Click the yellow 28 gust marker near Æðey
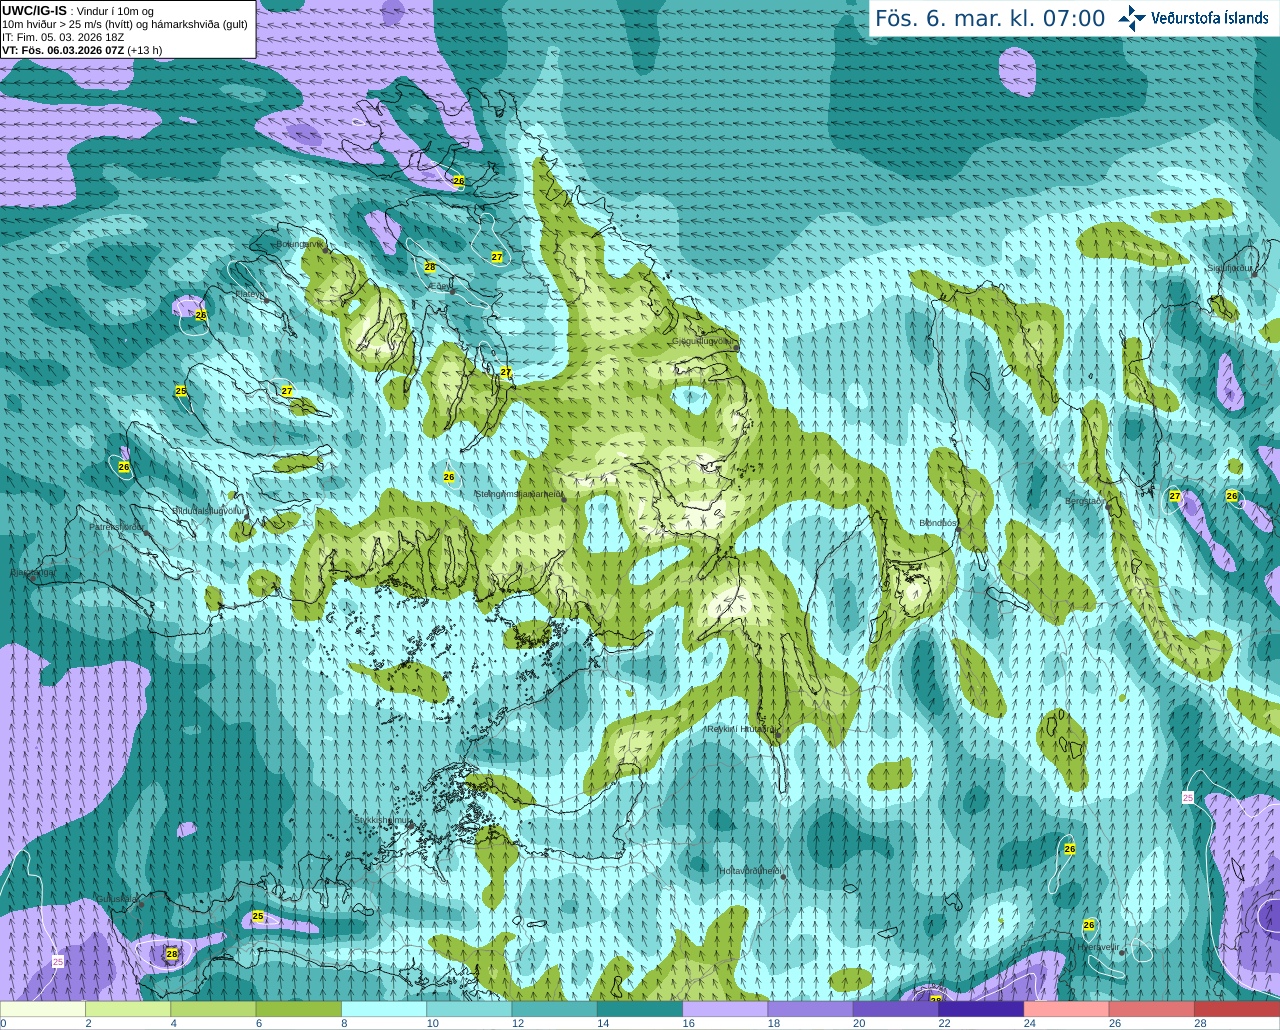The height and width of the screenshot is (1030, 1280). pyautogui.click(x=430, y=267)
